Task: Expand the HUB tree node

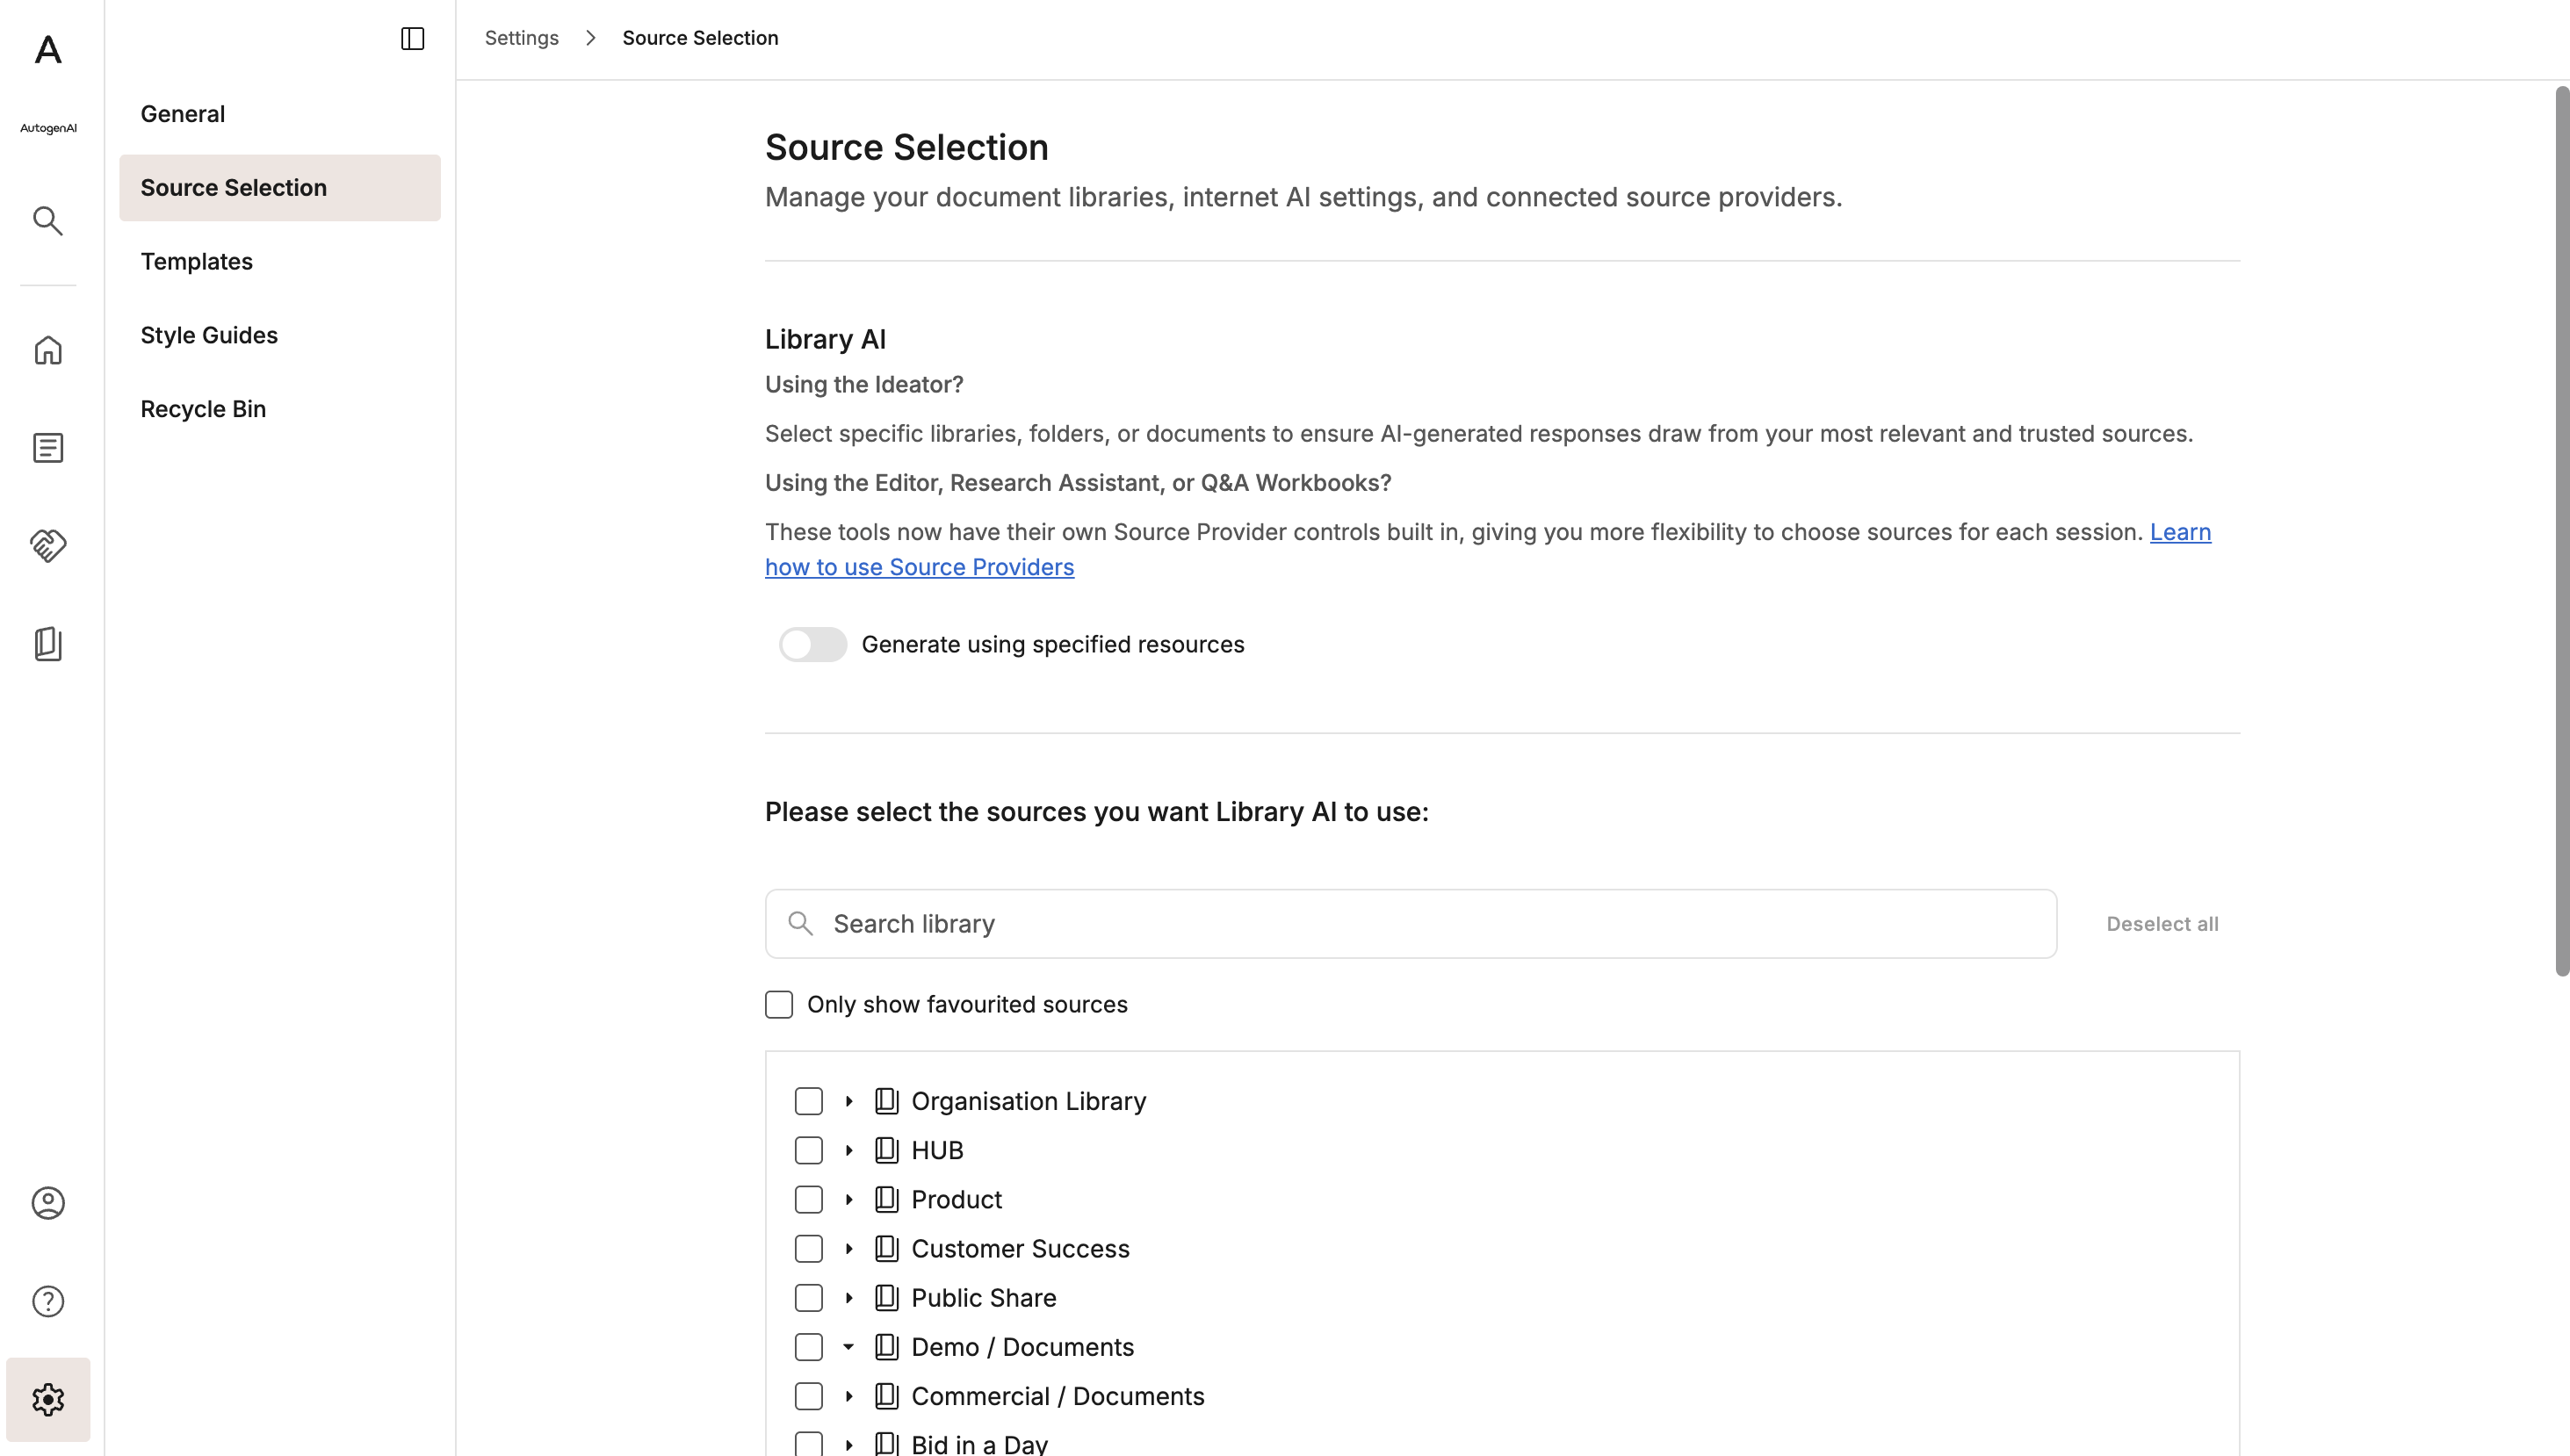Action: coord(849,1150)
